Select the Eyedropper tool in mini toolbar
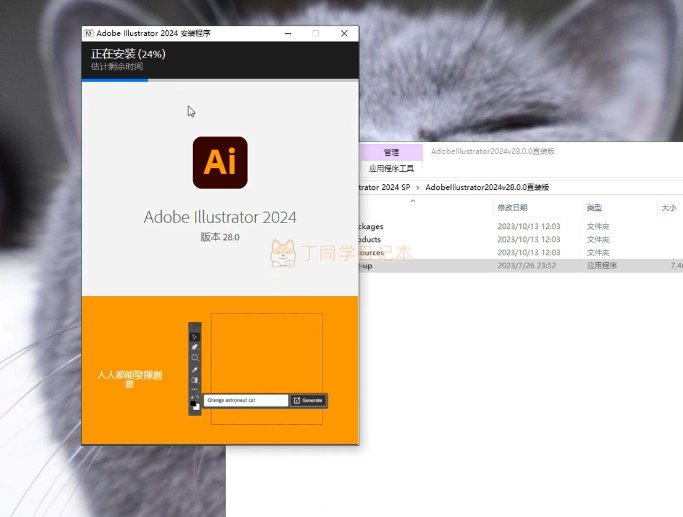683x517 pixels. point(195,369)
